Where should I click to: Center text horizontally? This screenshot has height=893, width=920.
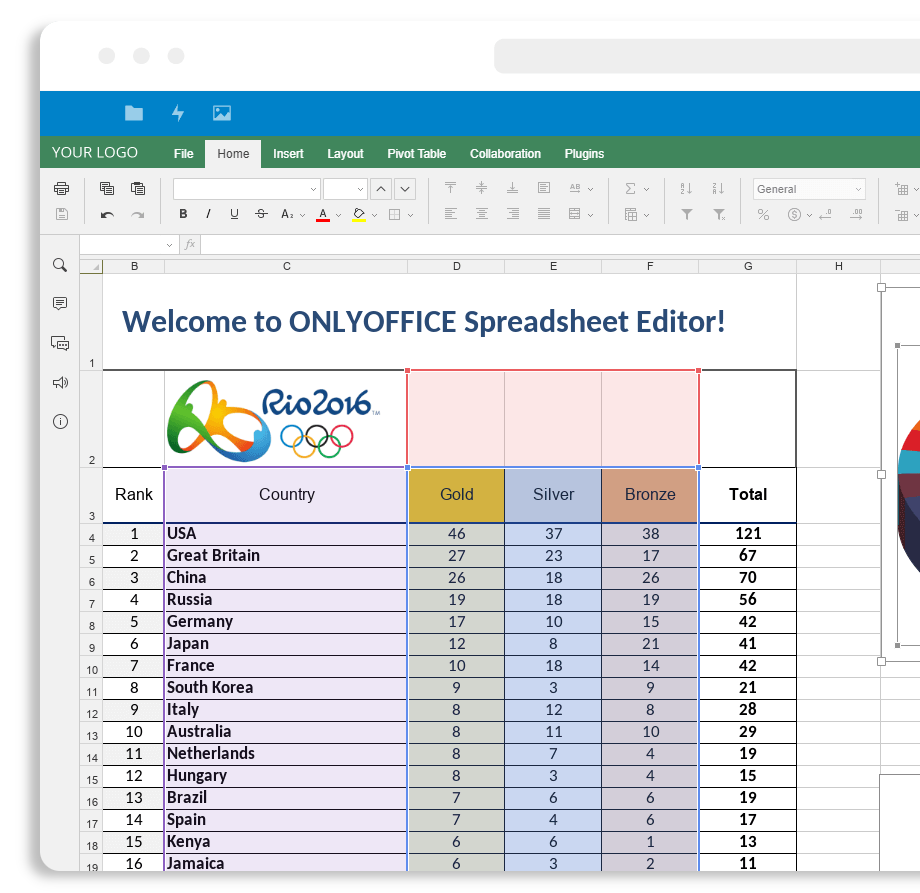point(481,214)
